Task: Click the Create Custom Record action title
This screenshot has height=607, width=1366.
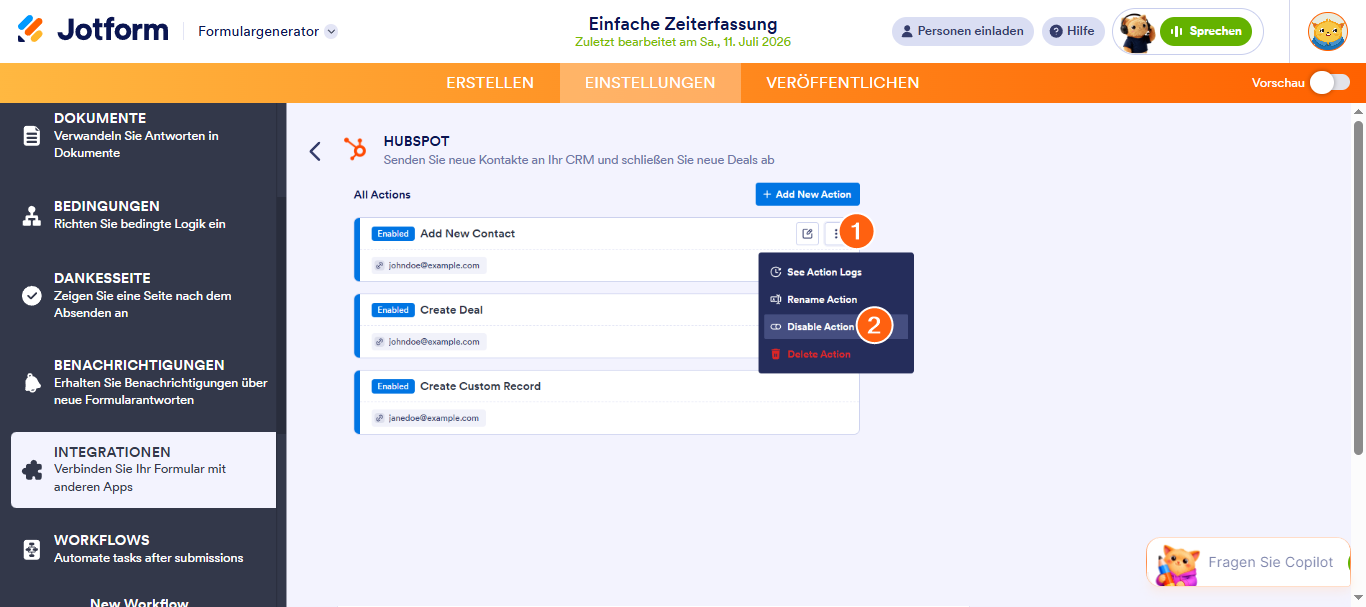Action: coord(481,386)
